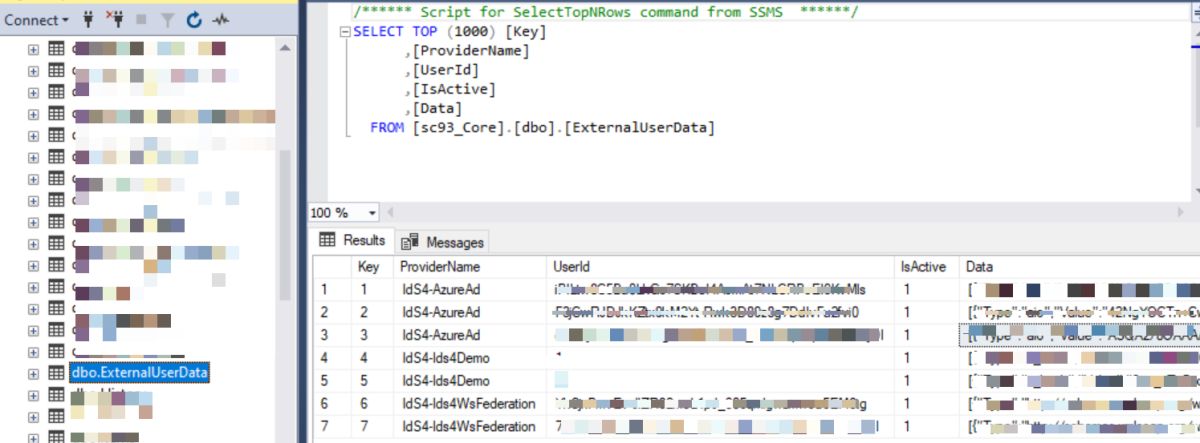Click IdS4-Ids4Demo cell in row 4
This screenshot has width=1200, height=443.
point(470,358)
